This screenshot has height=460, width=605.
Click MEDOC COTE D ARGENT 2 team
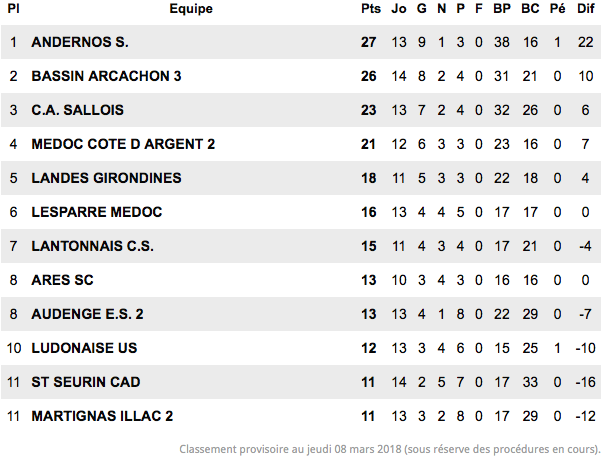click(123, 144)
